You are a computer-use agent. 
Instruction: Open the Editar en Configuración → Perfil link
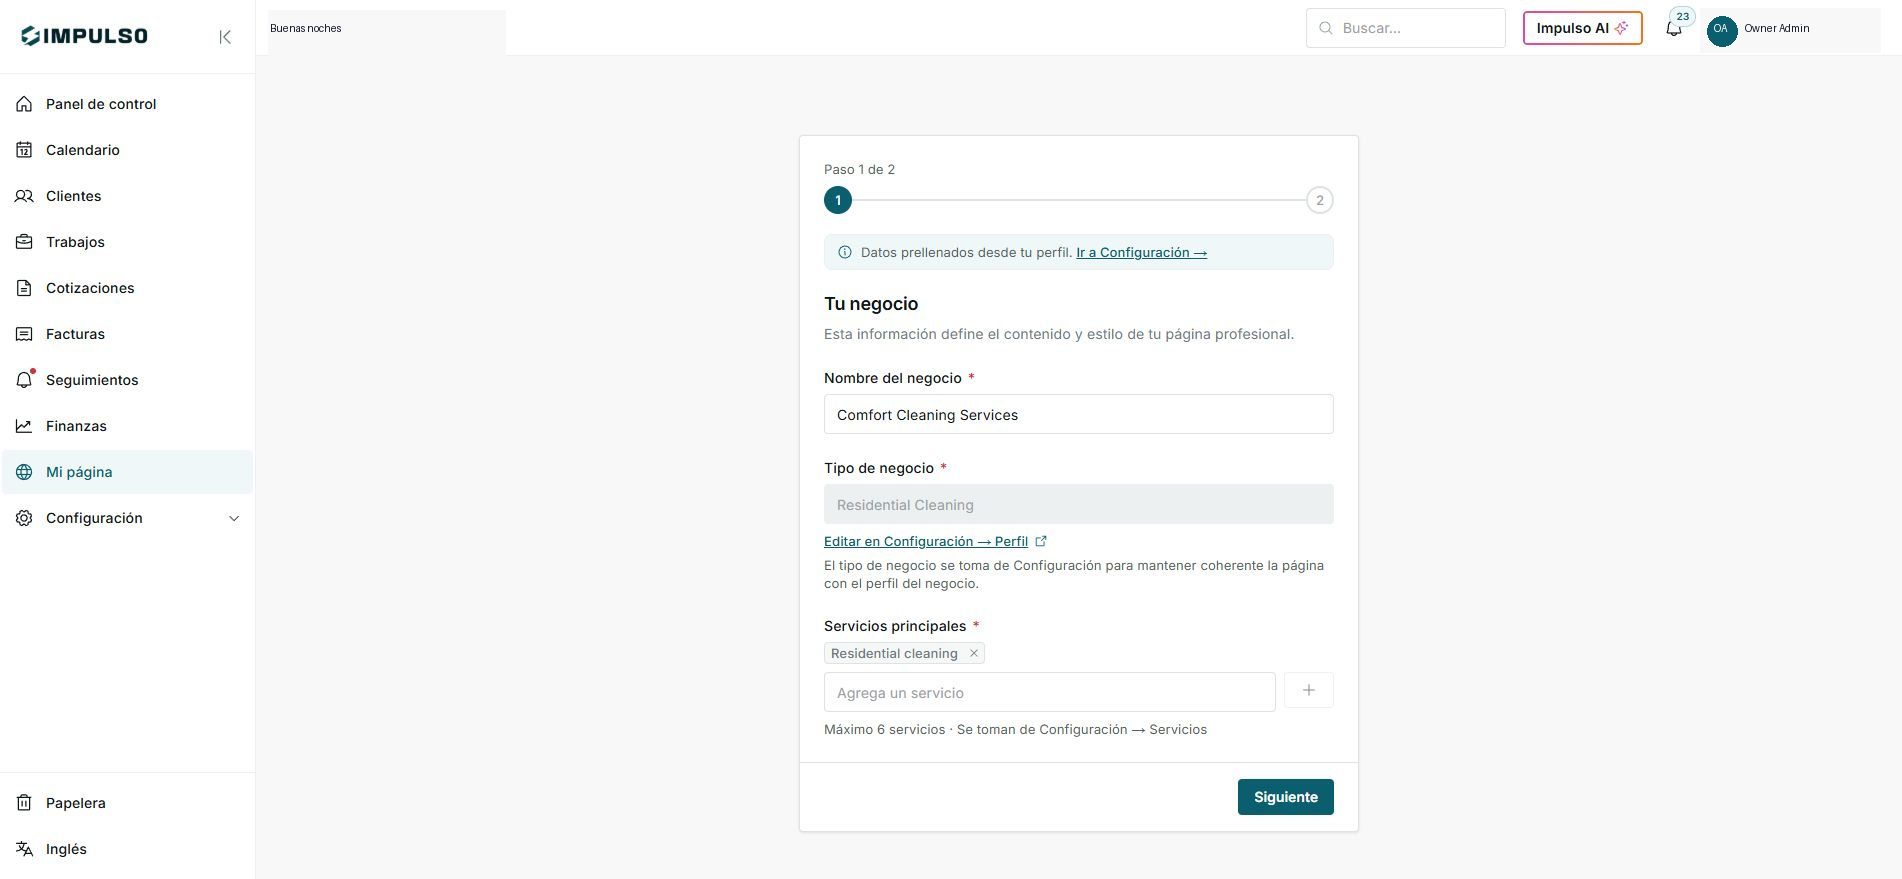coord(926,541)
